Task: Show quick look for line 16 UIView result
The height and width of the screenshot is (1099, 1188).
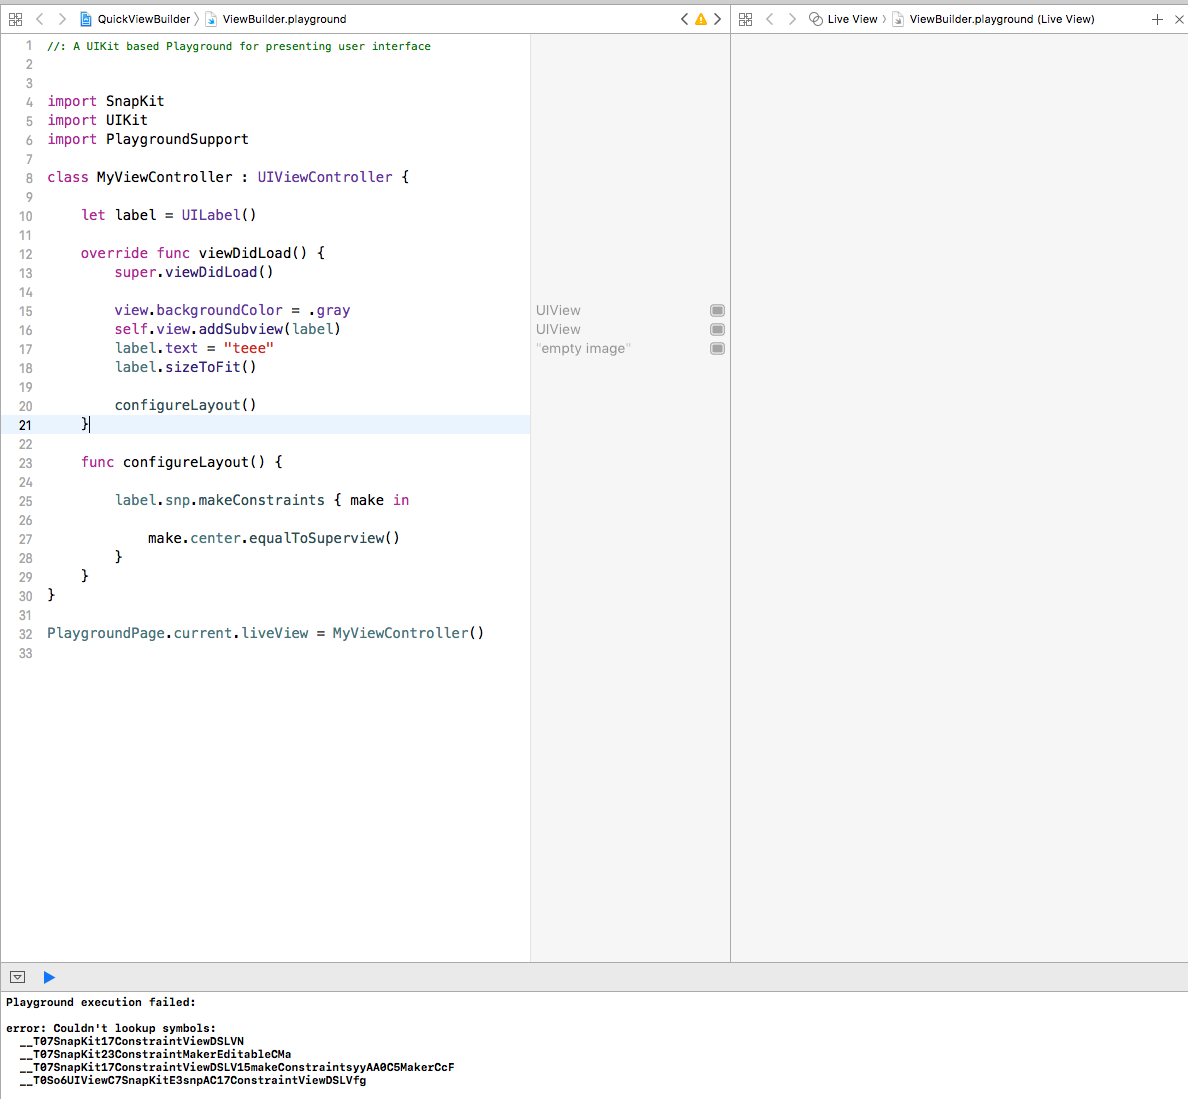Action: tap(717, 329)
